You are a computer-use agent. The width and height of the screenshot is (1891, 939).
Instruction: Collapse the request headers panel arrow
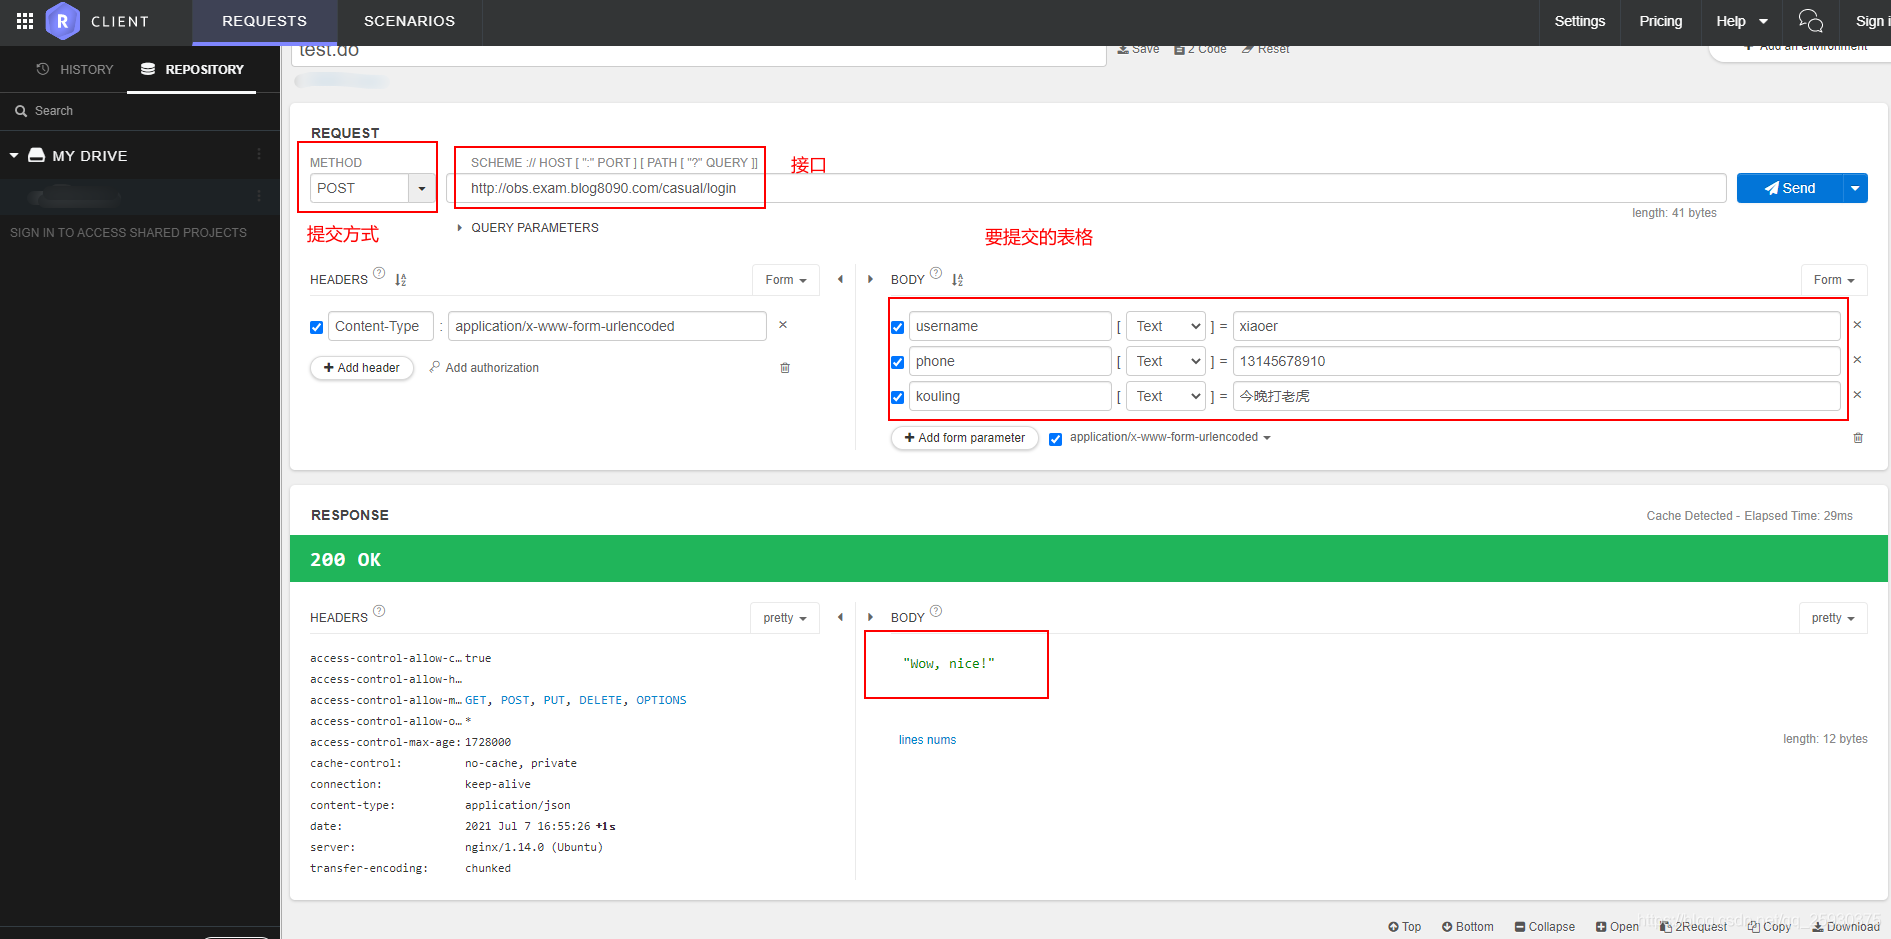point(840,280)
